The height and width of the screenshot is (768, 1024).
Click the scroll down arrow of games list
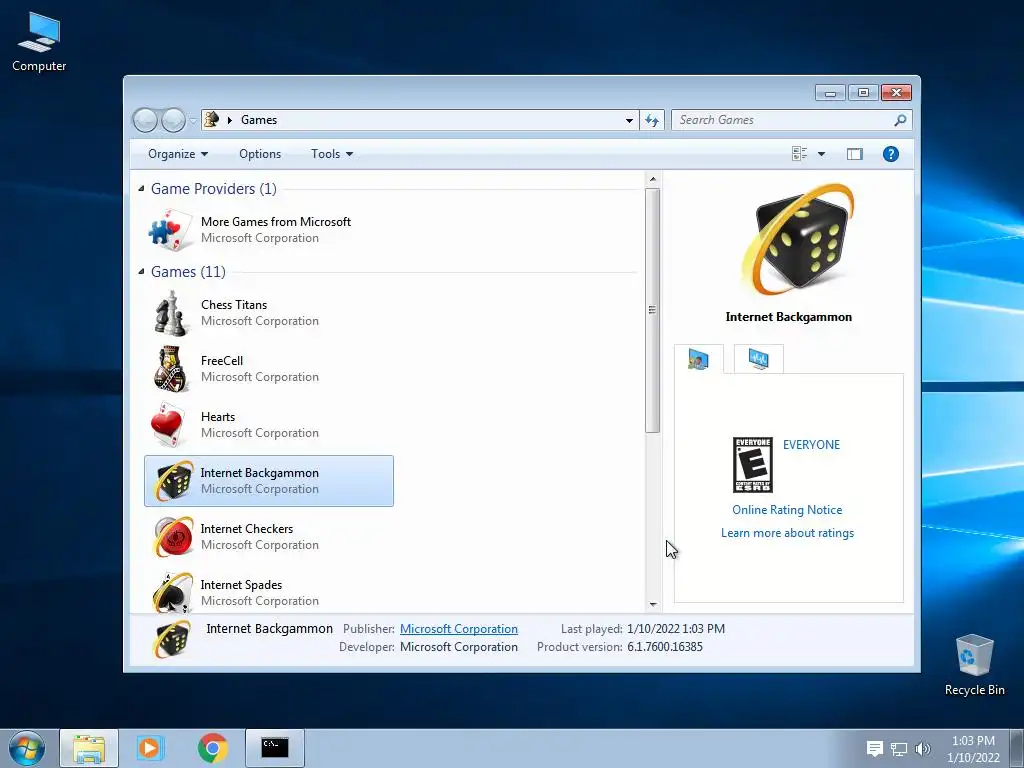click(x=652, y=605)
